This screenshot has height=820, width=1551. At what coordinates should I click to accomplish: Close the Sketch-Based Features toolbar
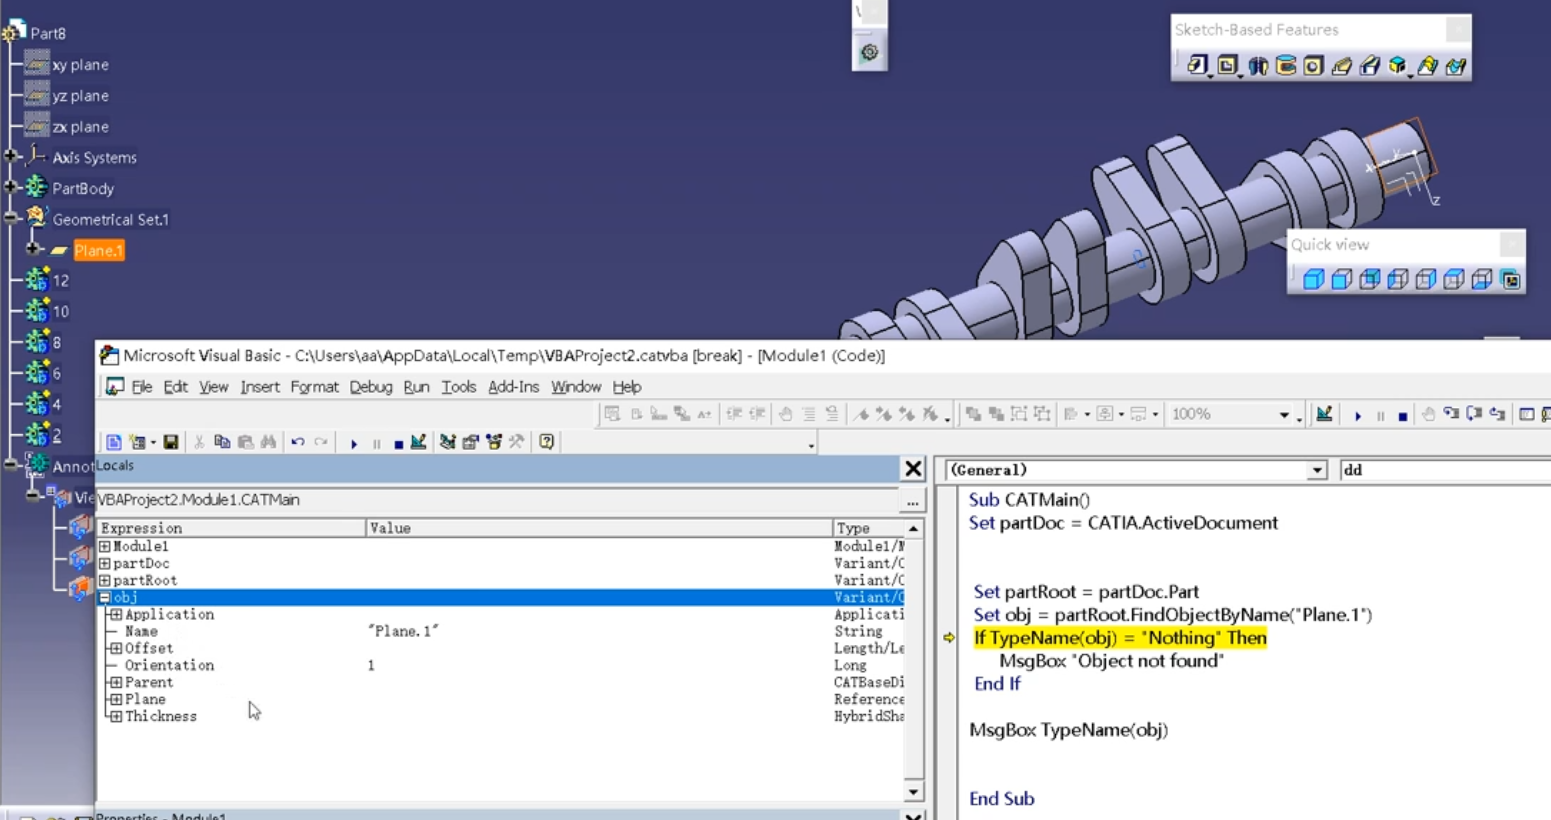click(x=1458, y=30)
